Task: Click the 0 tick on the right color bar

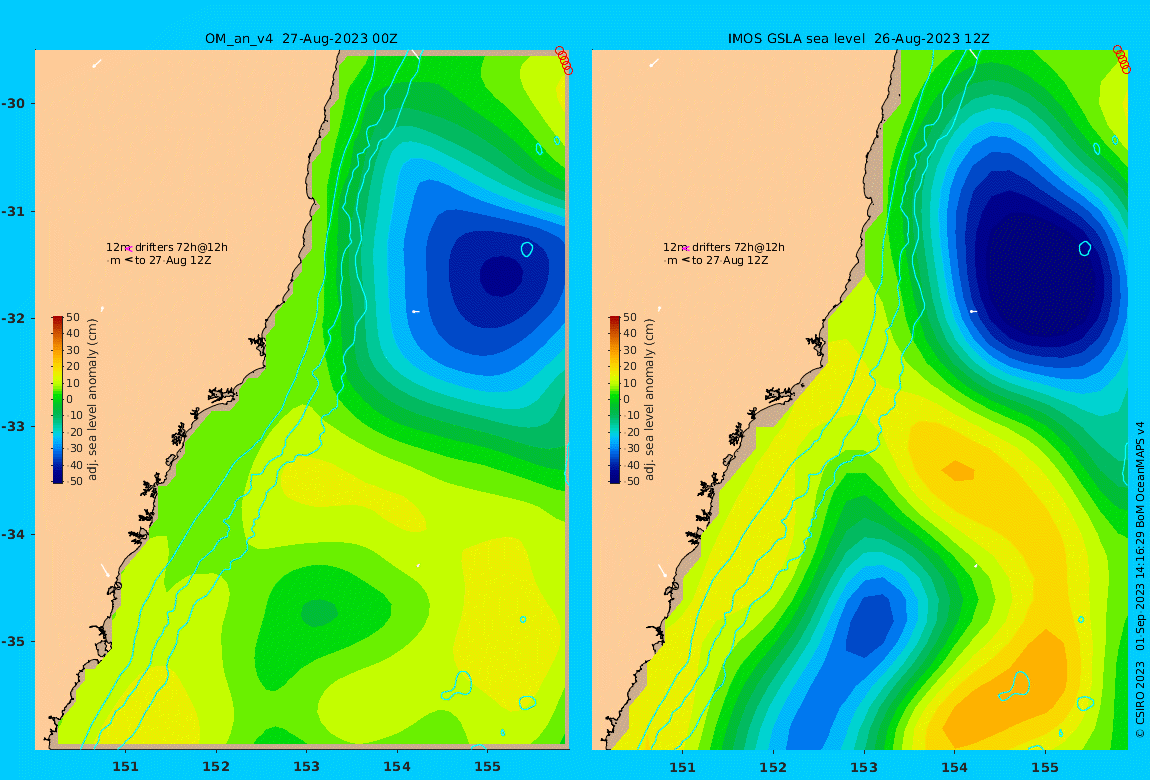Action: pos(626,400)
